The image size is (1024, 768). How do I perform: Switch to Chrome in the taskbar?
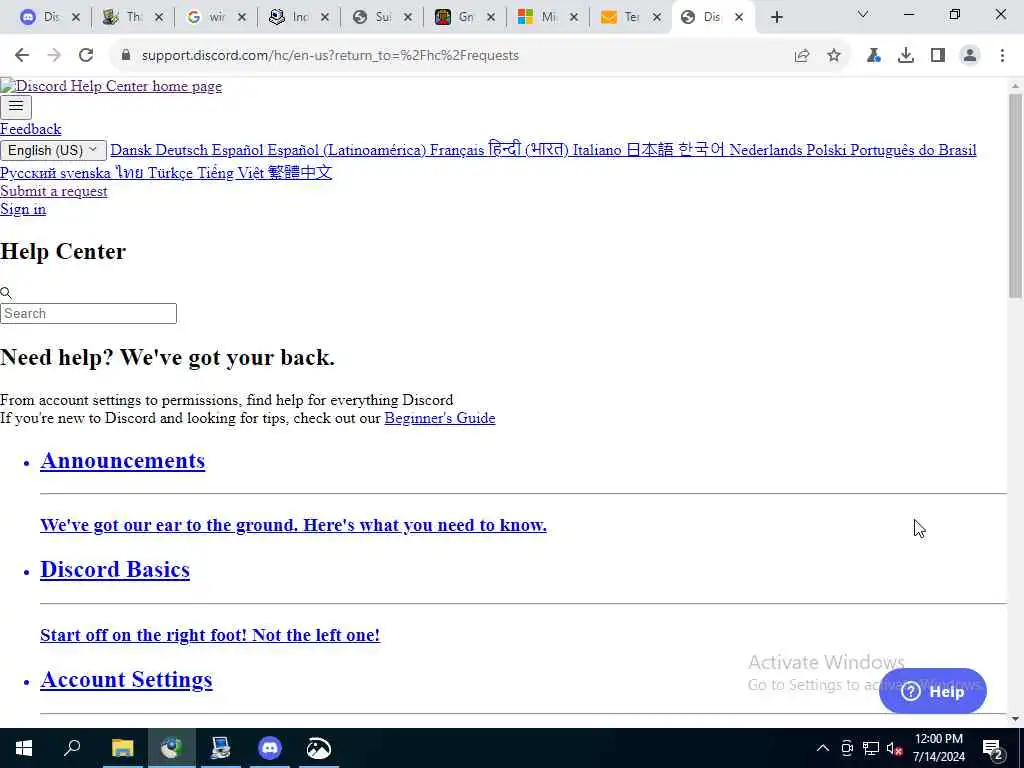point(171,748)
